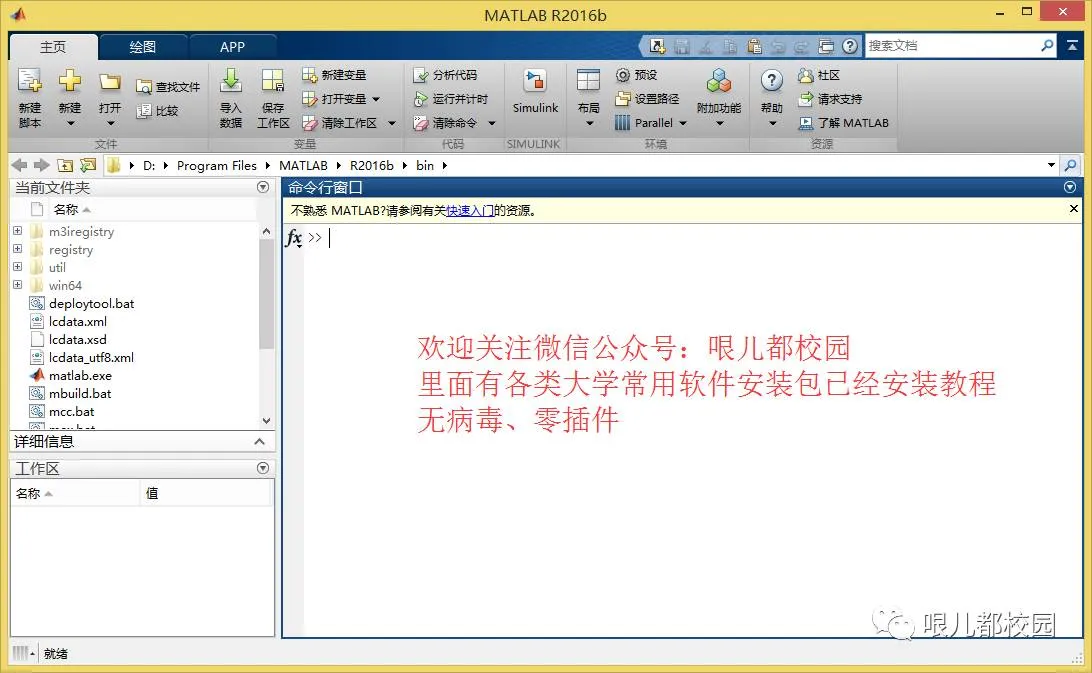Select mcc.bat file
The width and height of the screenshot is (1092, 673).
71,412
